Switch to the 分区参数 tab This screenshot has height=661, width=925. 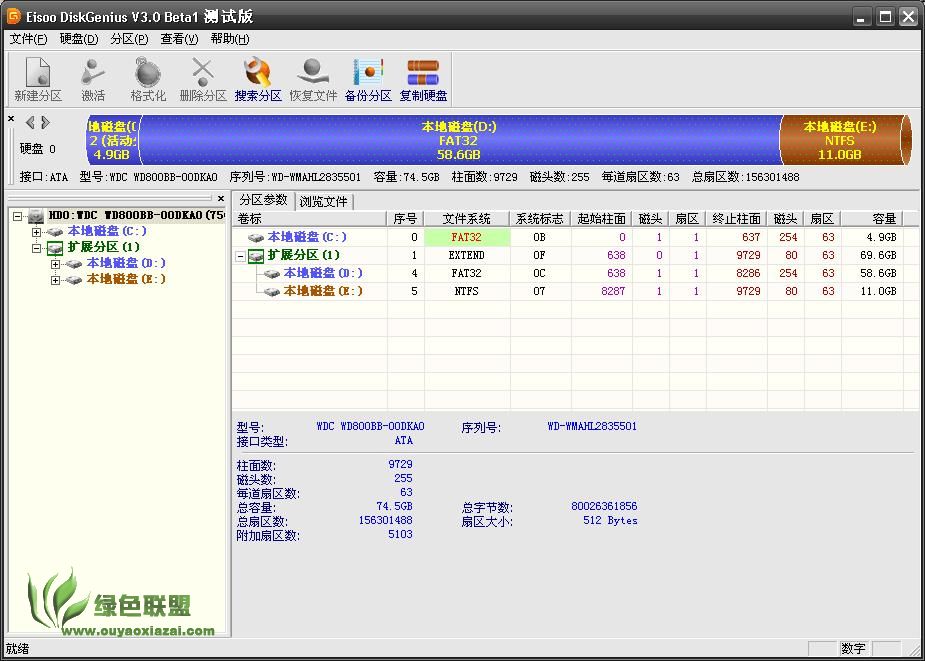click(263, 199)
